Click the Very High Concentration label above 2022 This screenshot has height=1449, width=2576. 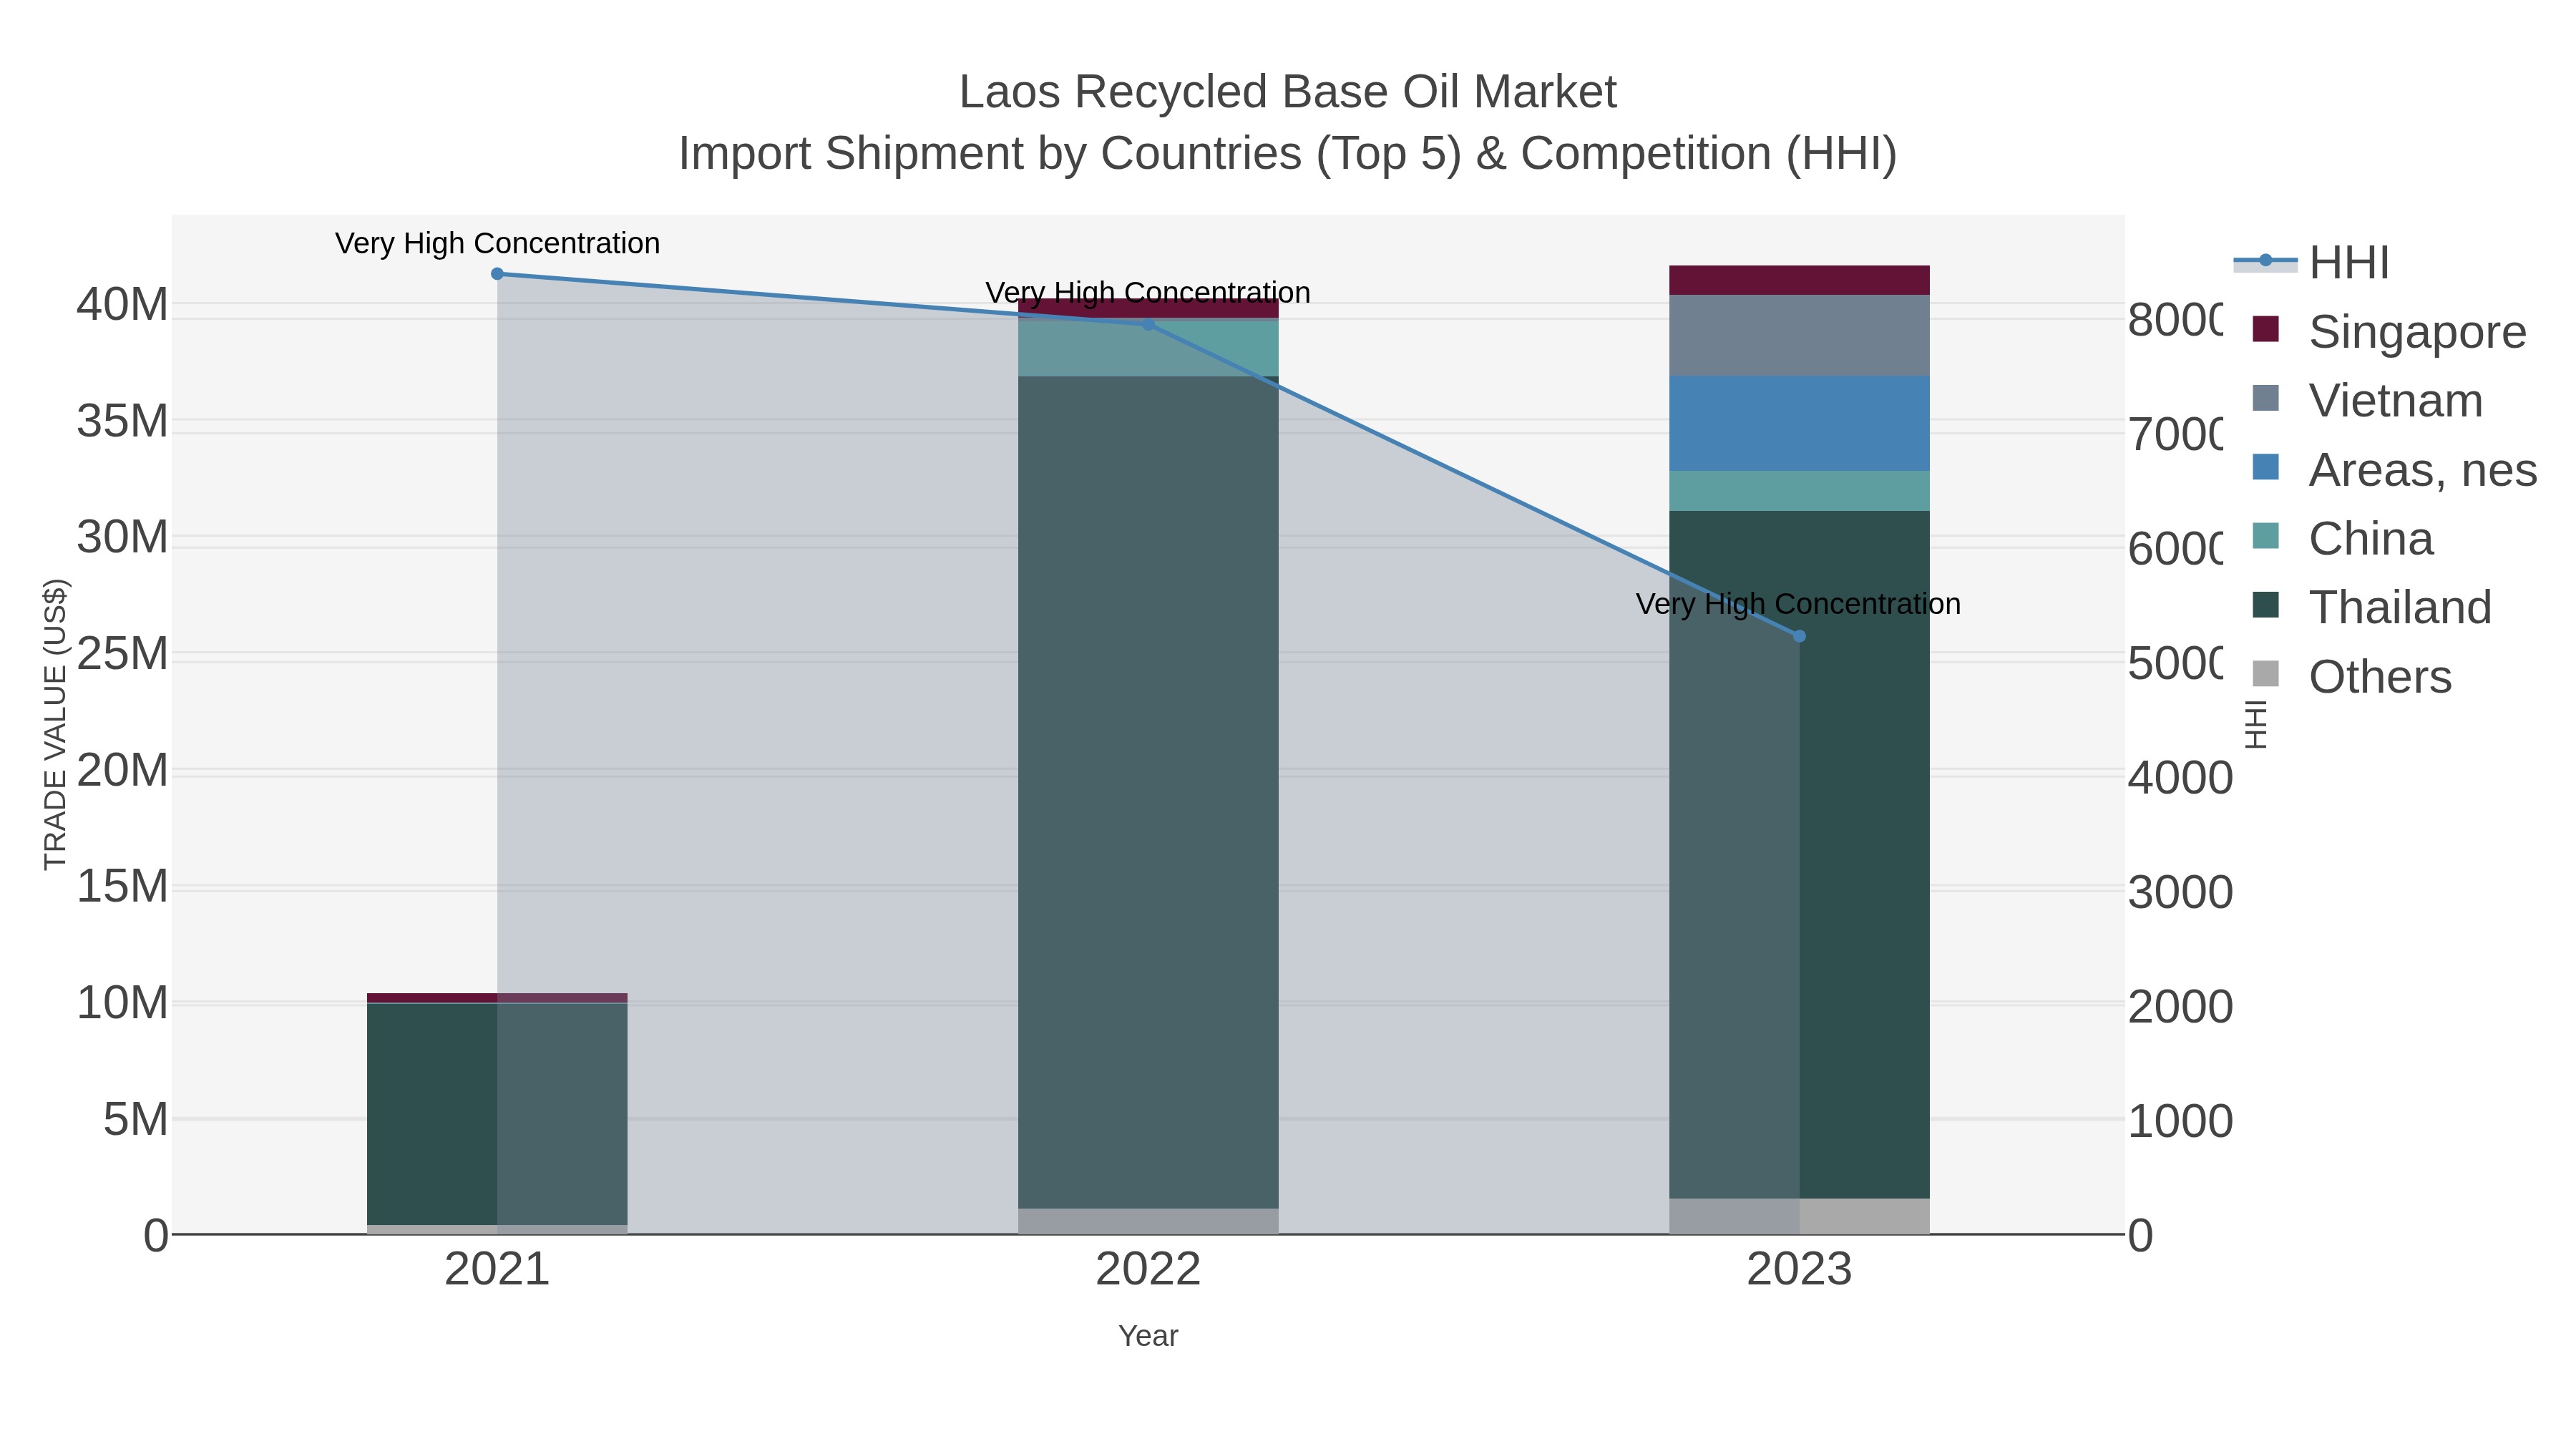1148,293
